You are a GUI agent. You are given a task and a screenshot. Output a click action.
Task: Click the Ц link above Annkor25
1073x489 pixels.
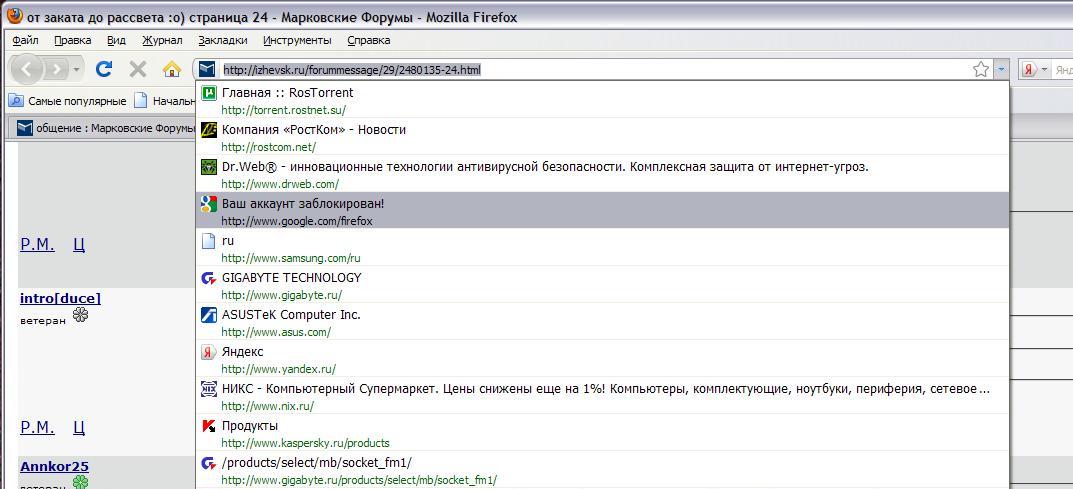79,427
